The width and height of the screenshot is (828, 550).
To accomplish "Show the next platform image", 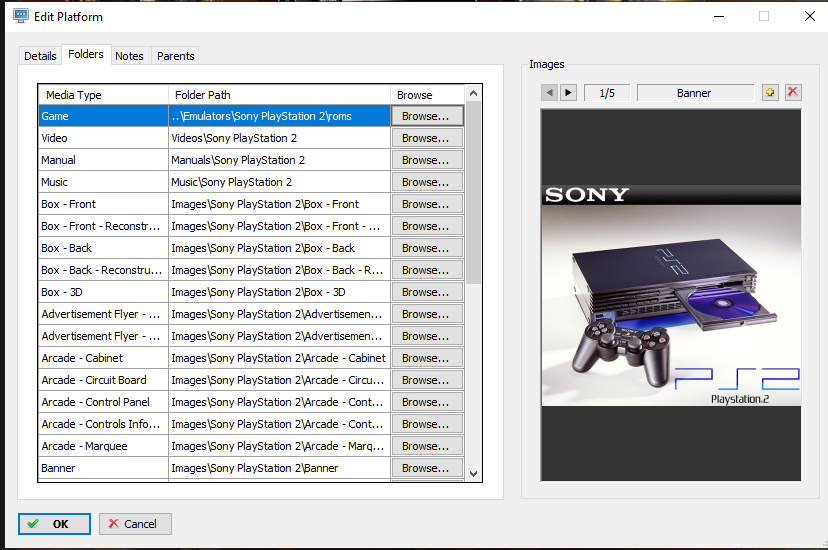I will click(568, 92).
